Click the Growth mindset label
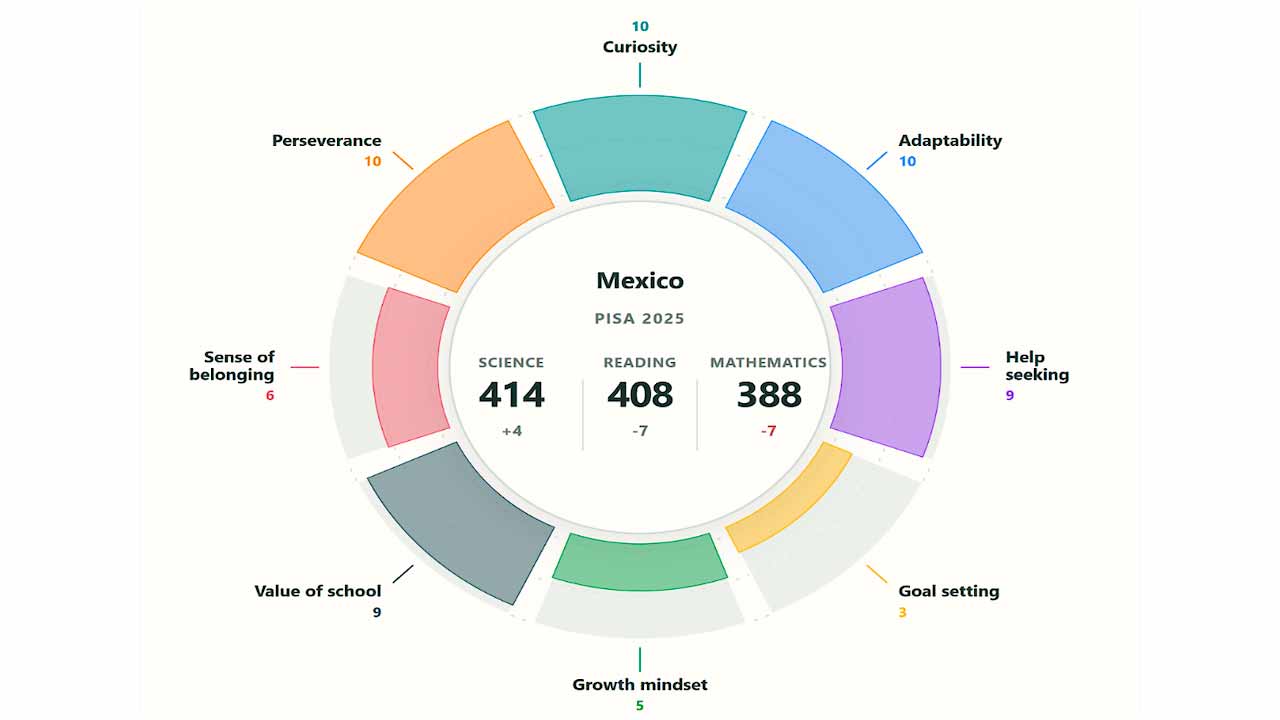 click(x=640, y=685)
